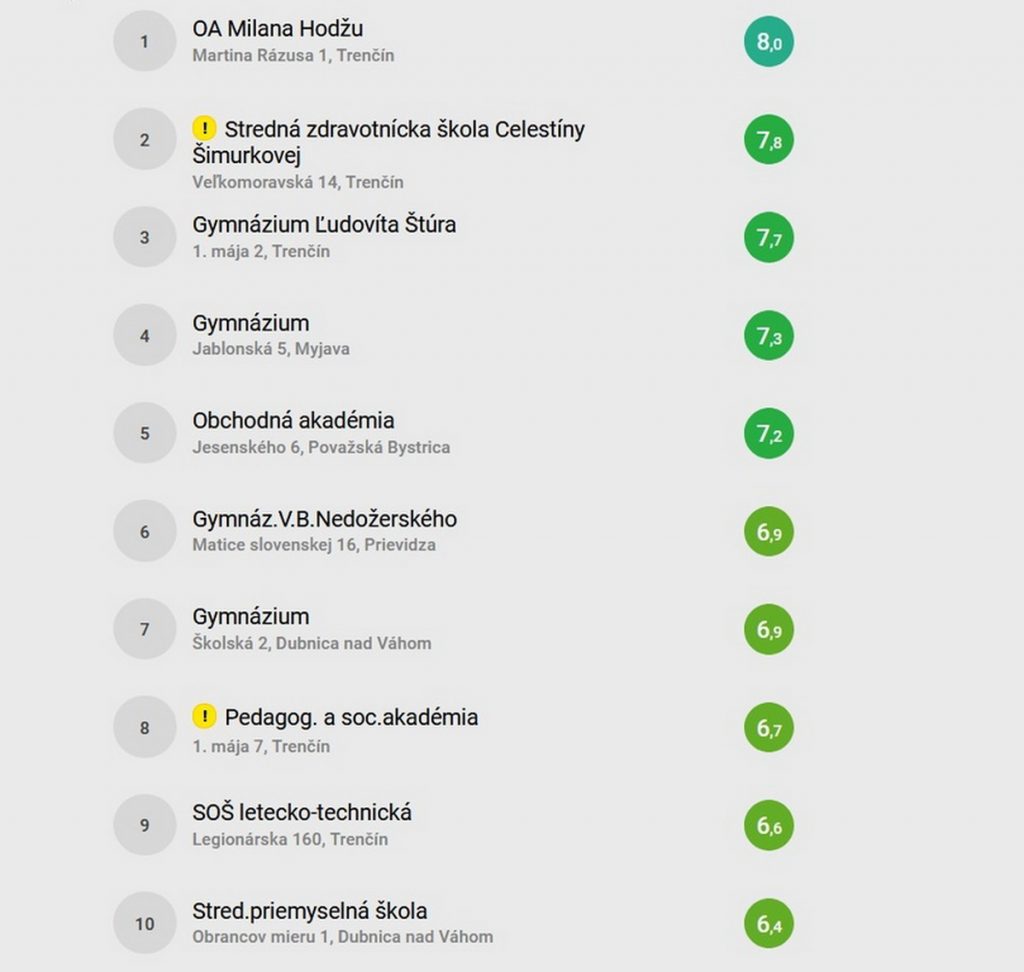1024x972 pixels.
Task: Click the 7,8 rating circle
Action: (769, 140)
